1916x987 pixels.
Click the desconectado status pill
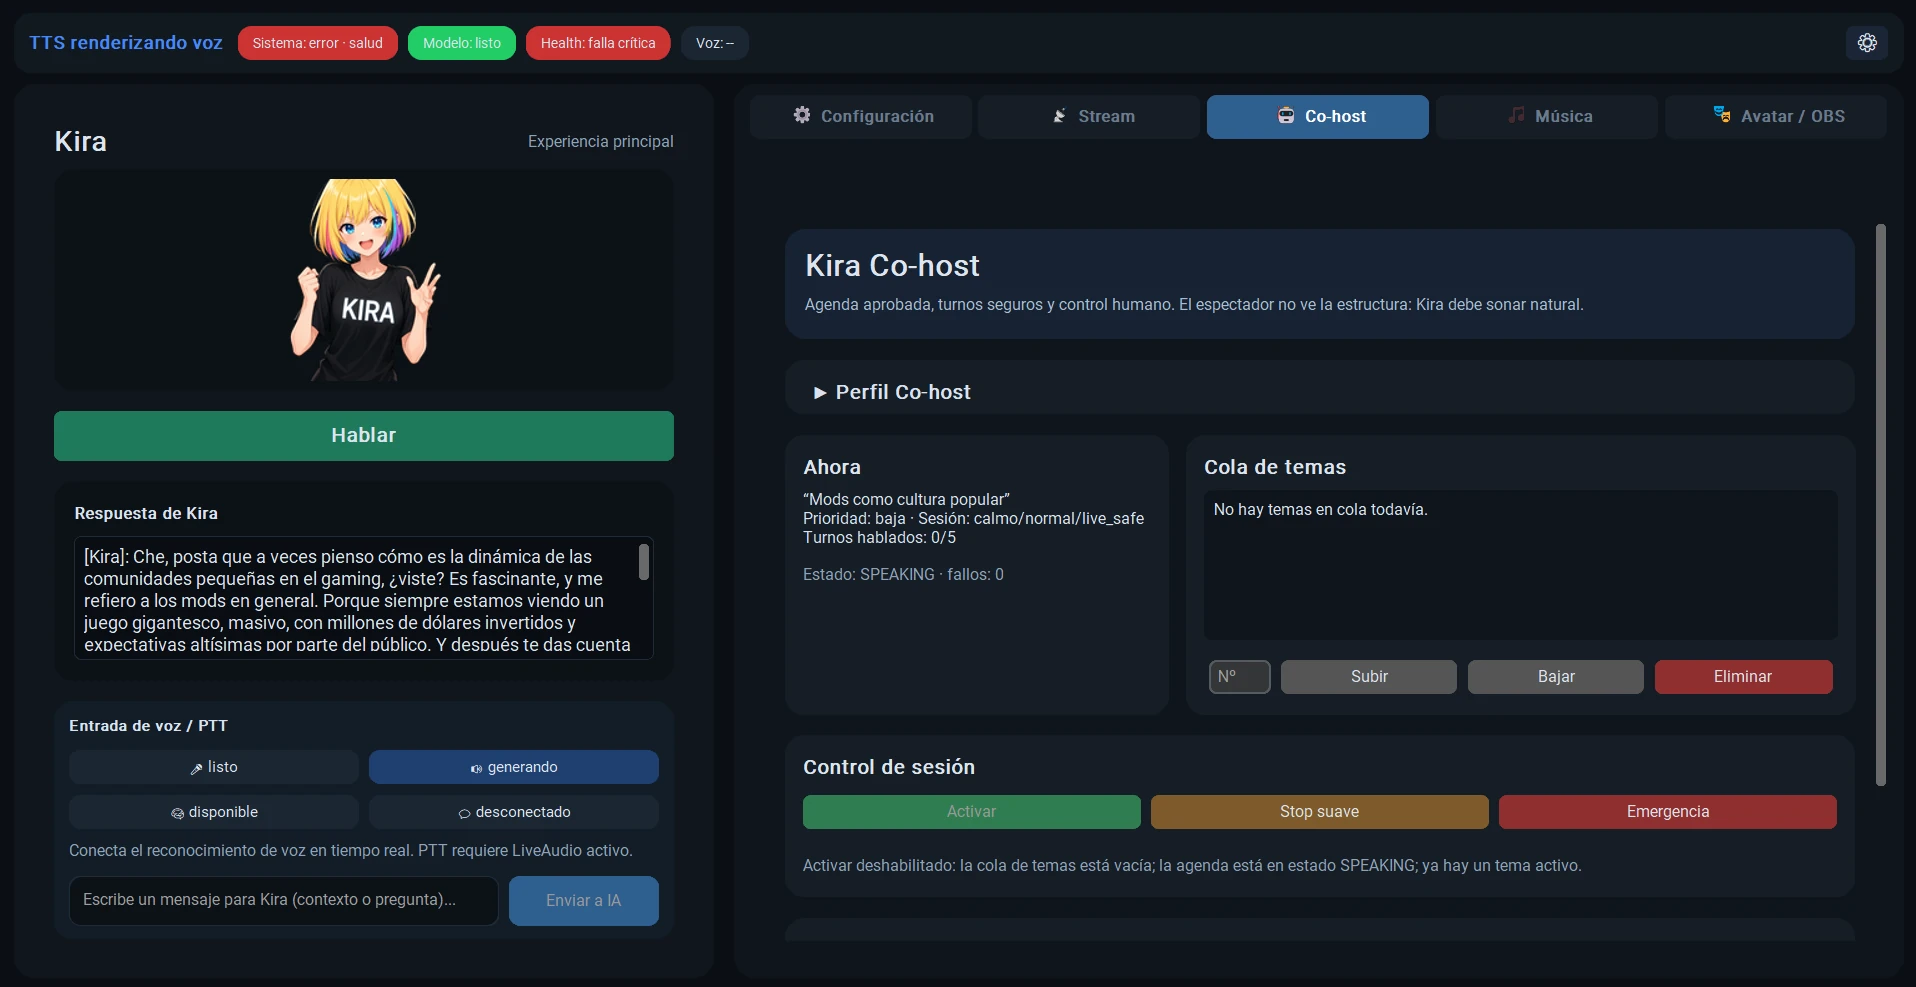[x=514, y=812]
